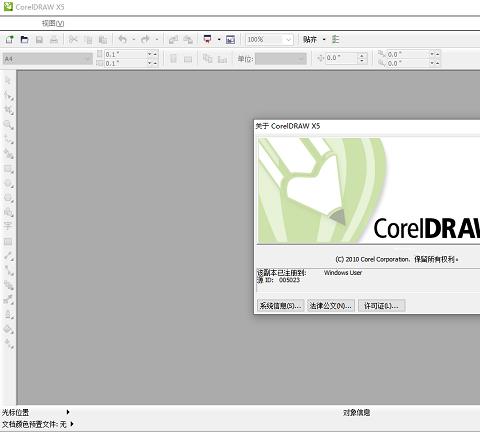Show the Welcome Screen via its toolbar icon
The image size is (480, 432).
230,40
